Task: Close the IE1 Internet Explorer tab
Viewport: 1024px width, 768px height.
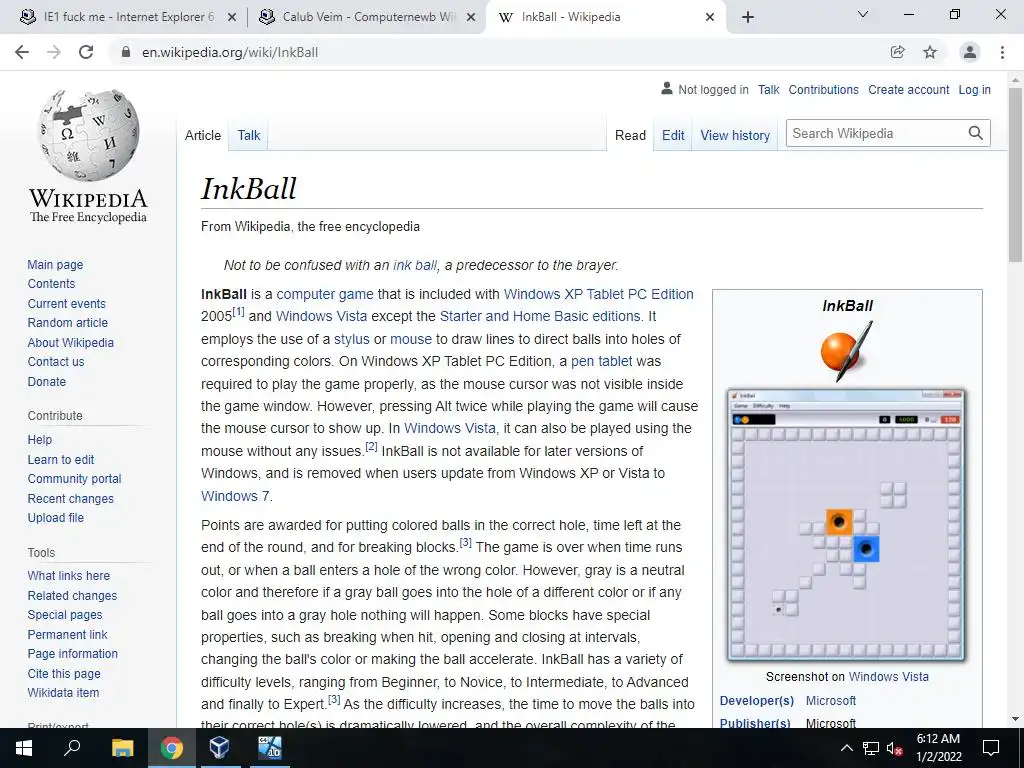Action: pos(232,18)
